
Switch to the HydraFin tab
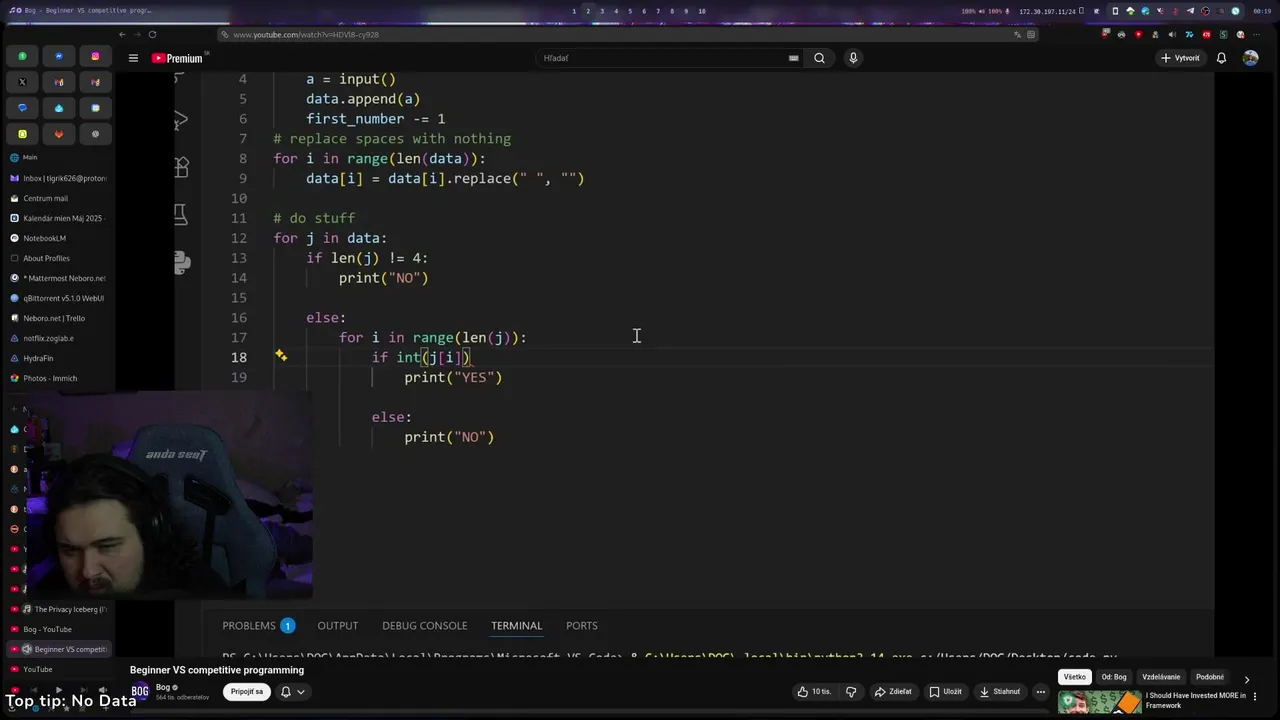58,358
